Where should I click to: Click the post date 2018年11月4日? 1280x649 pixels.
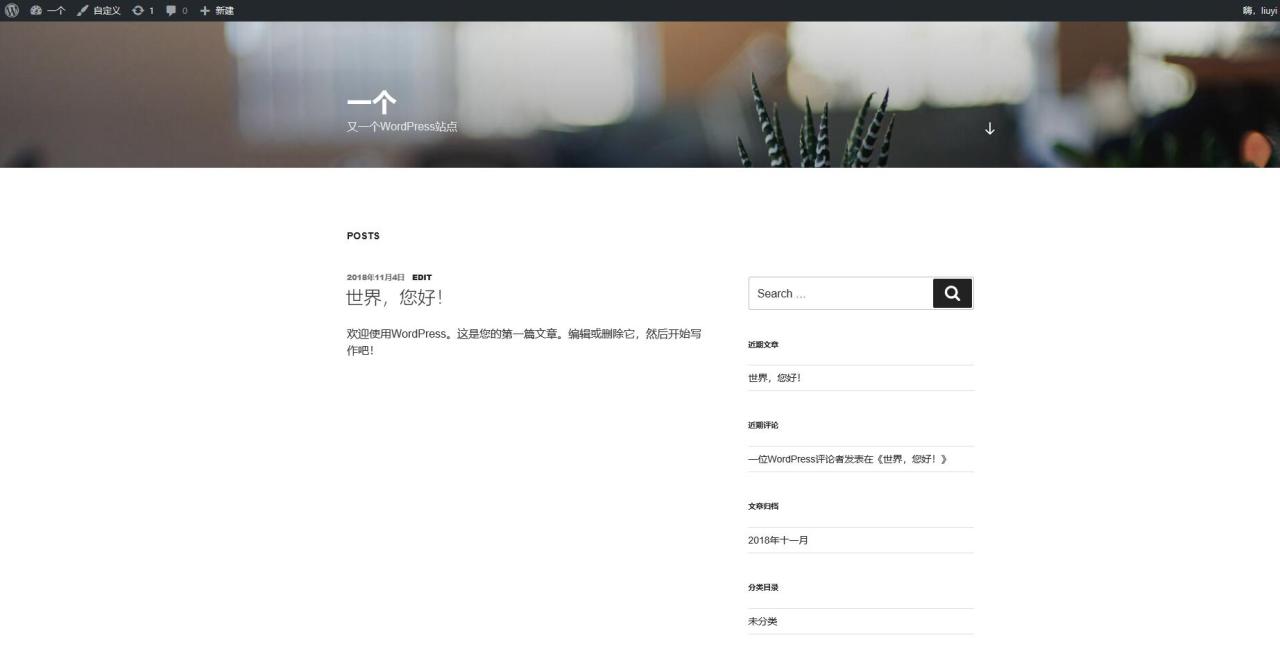(376, 277)
